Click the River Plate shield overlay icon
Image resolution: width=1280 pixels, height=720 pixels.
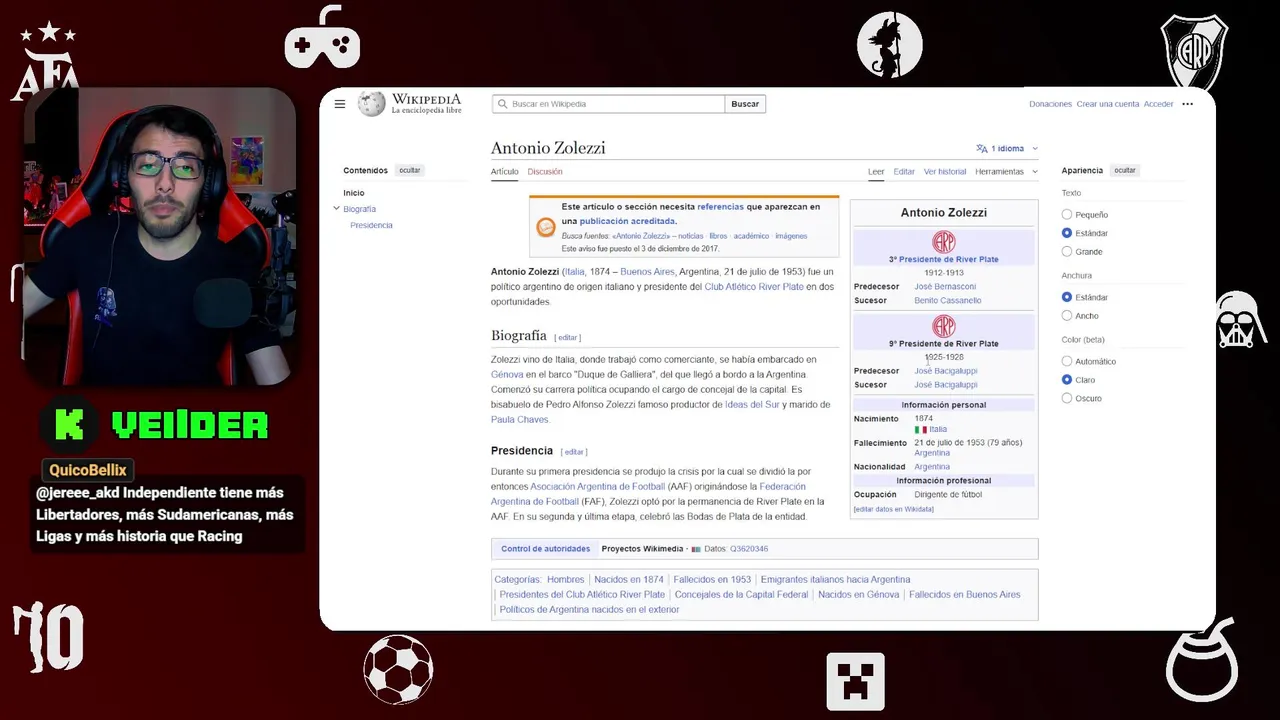(x=1194, y=53)
